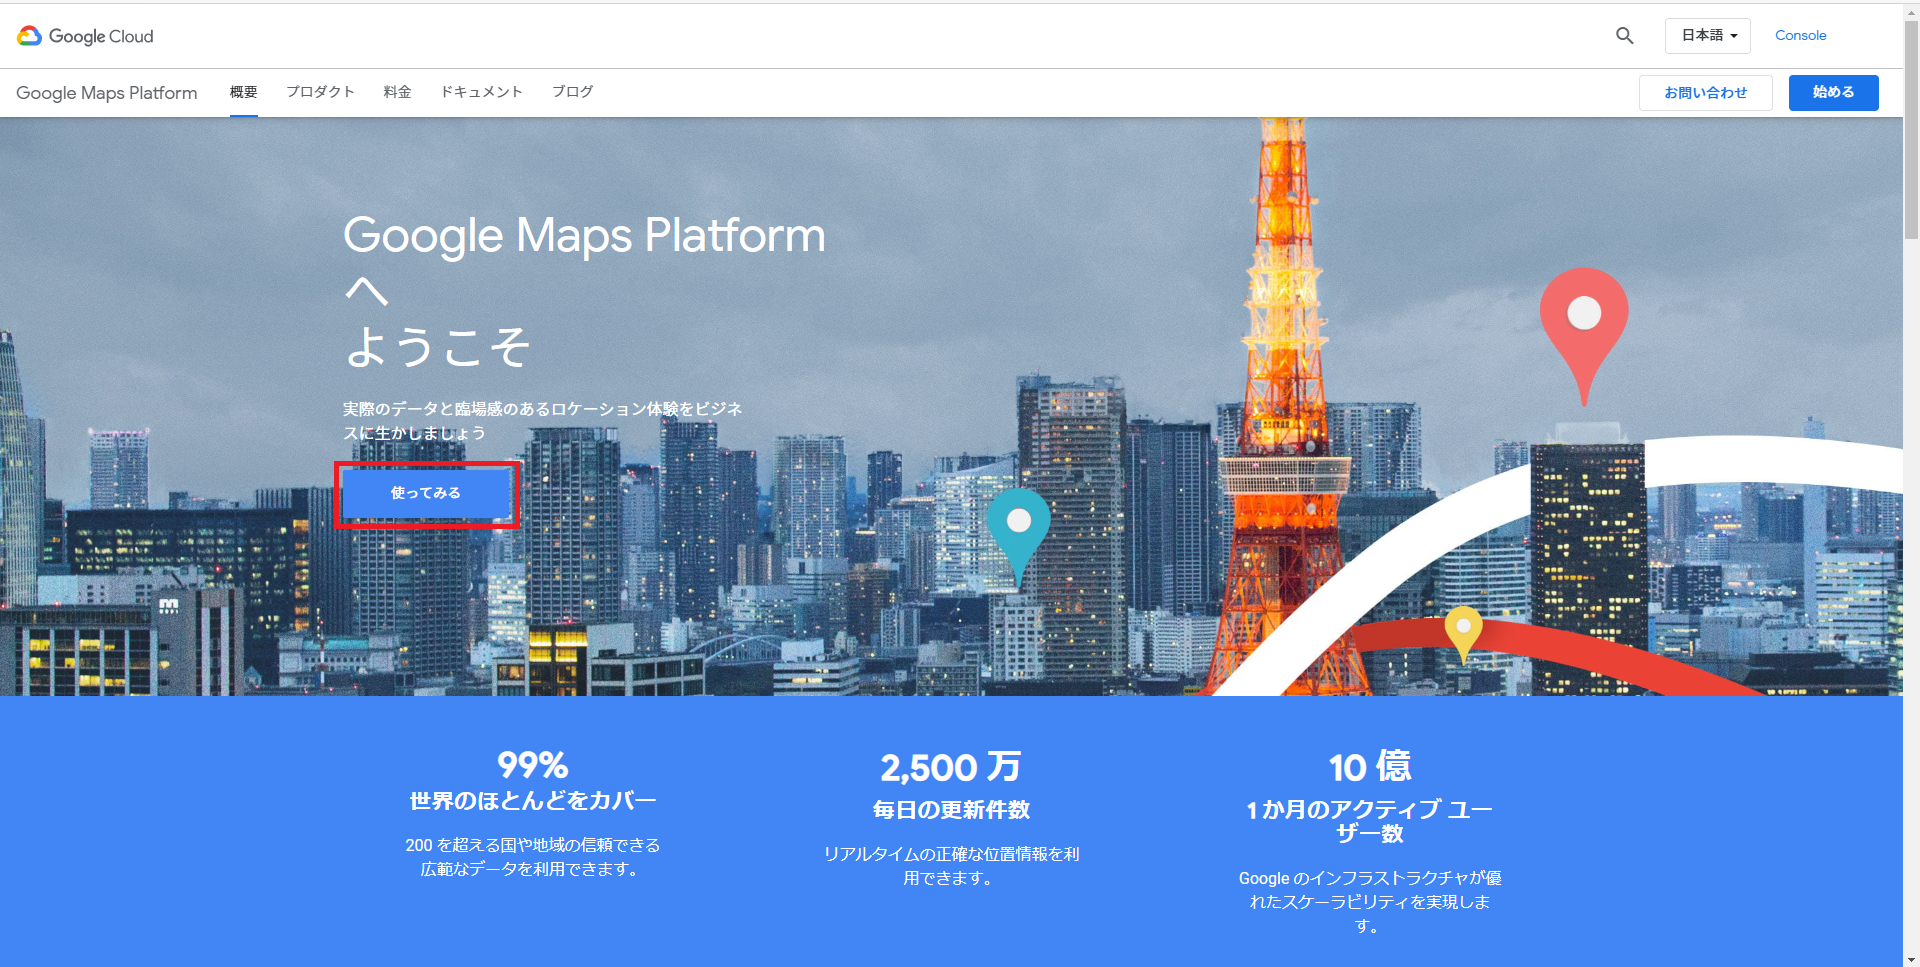Click the 2,500 万 statistic text

(x=951, y=768)
